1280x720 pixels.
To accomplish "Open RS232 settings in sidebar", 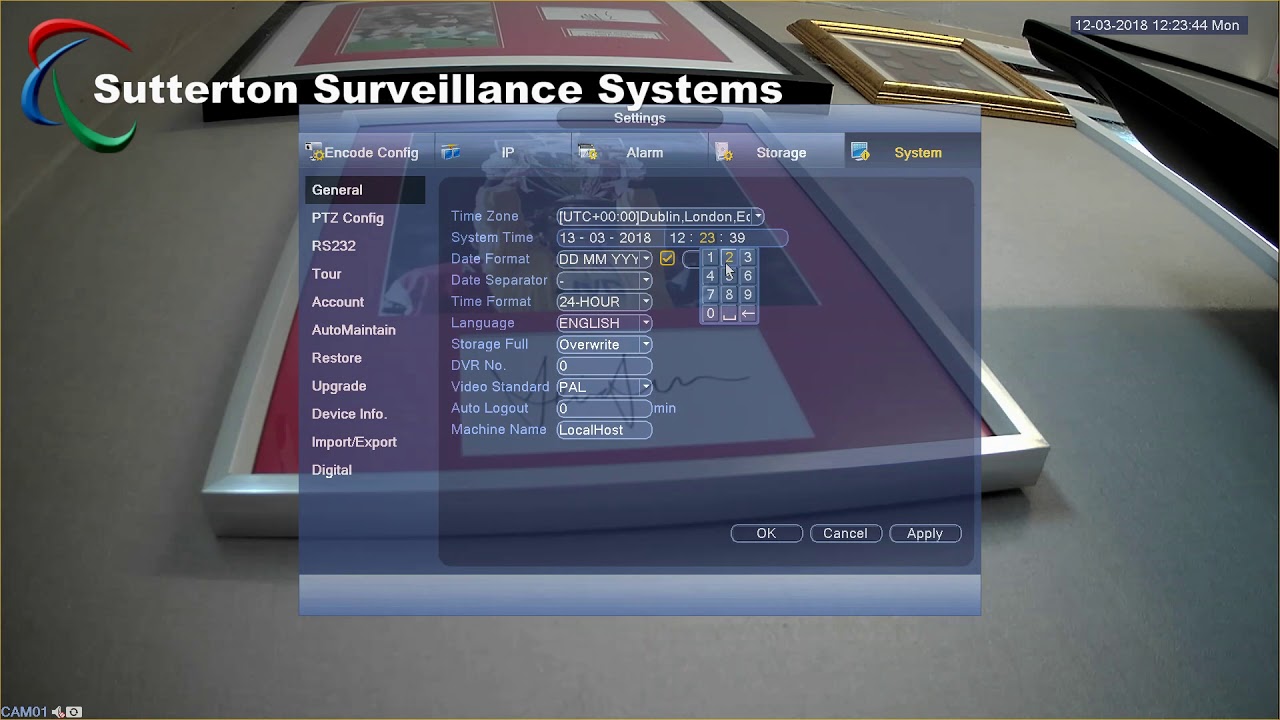I will [x=333, y=246].
